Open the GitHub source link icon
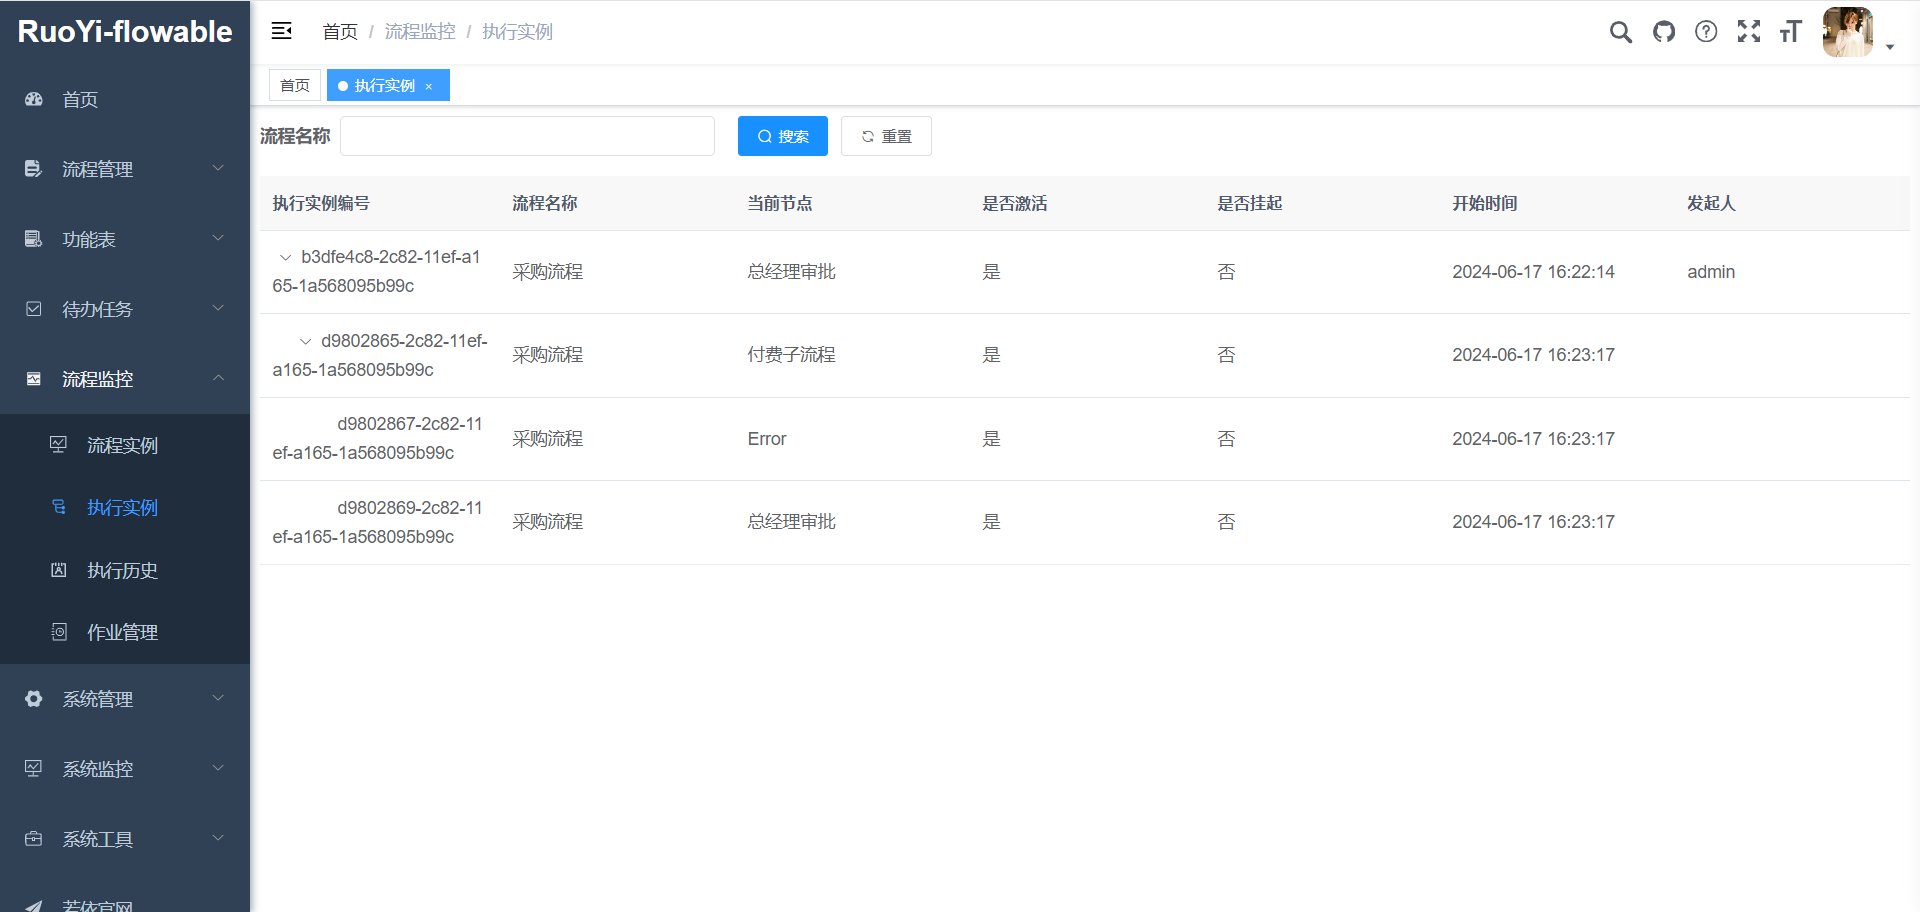This screenshot has width=1920, height=912. (1664, 32)
